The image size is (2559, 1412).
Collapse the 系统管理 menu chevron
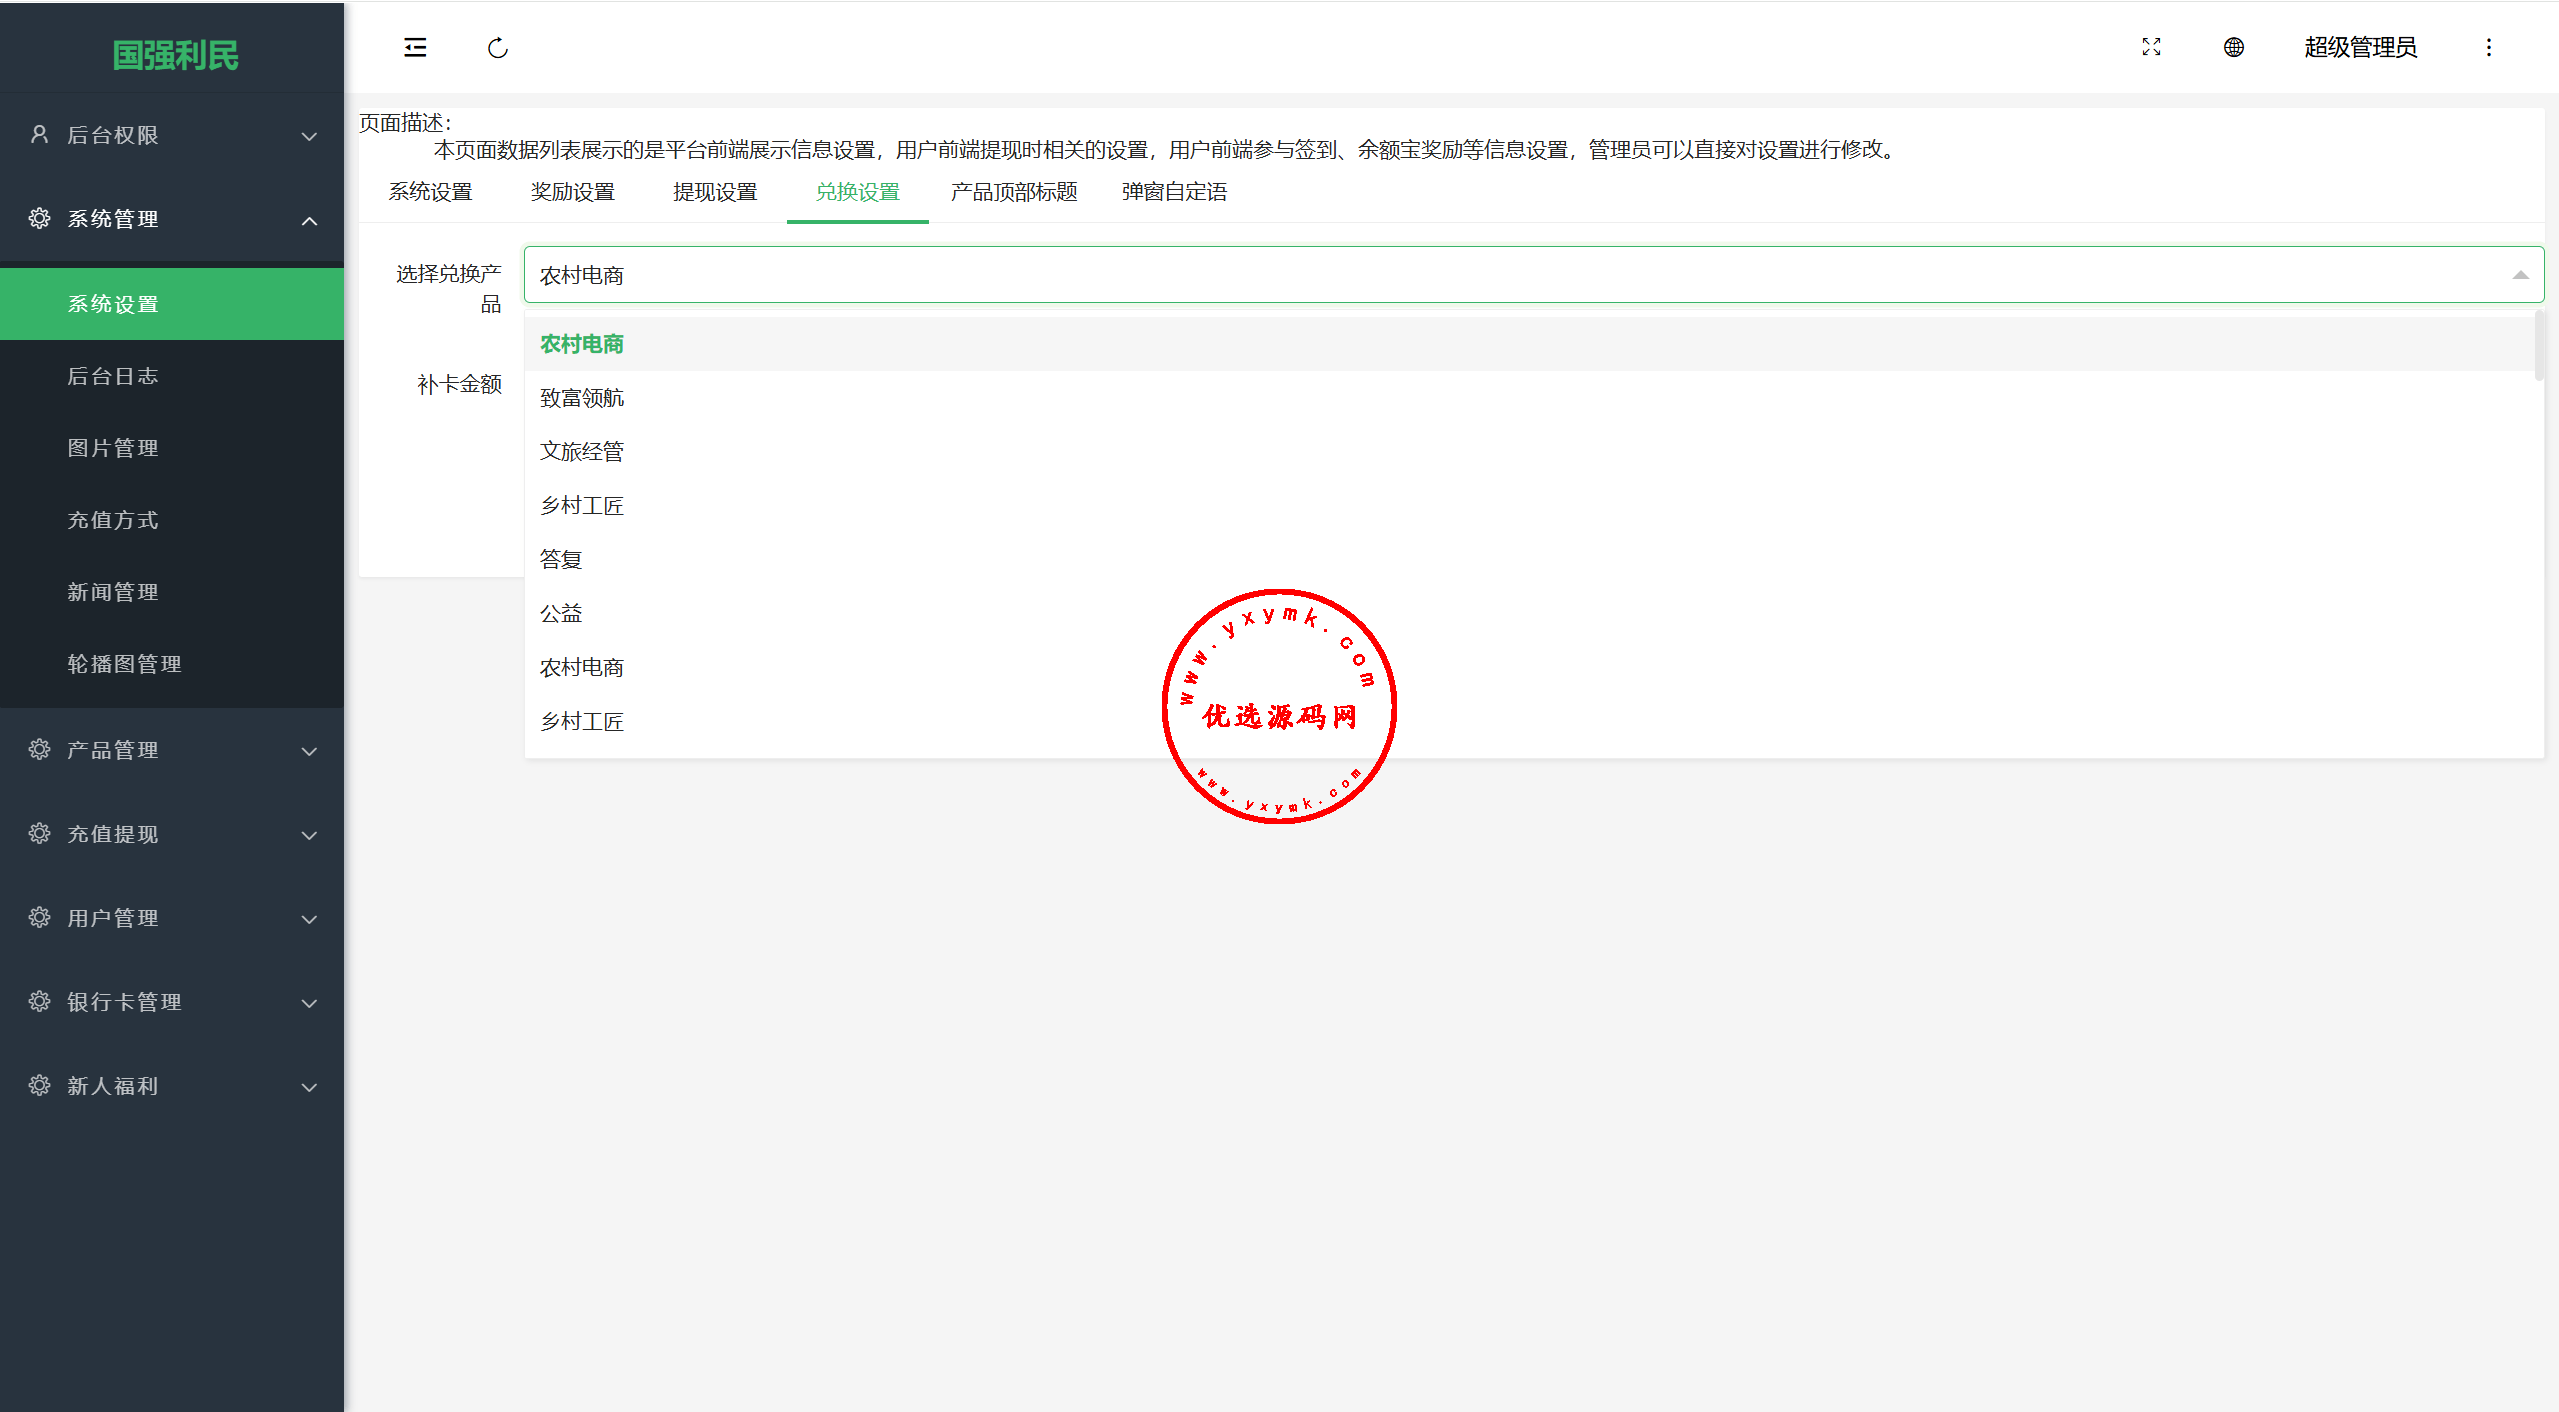tap(310, 220)
